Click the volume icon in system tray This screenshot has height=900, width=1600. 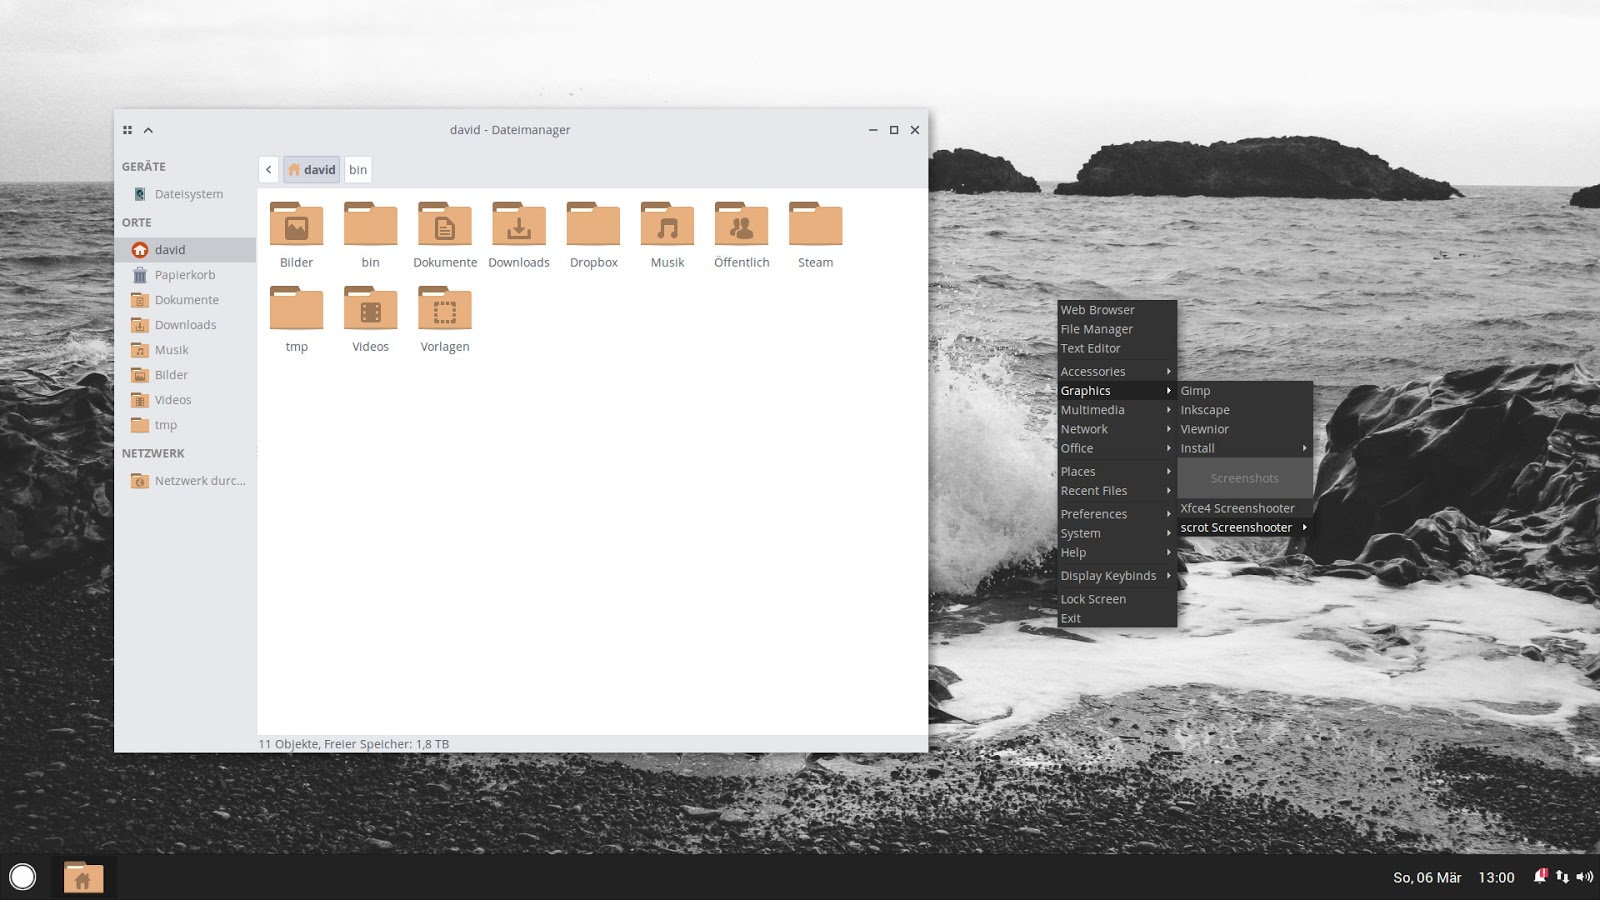[1585, 877]
